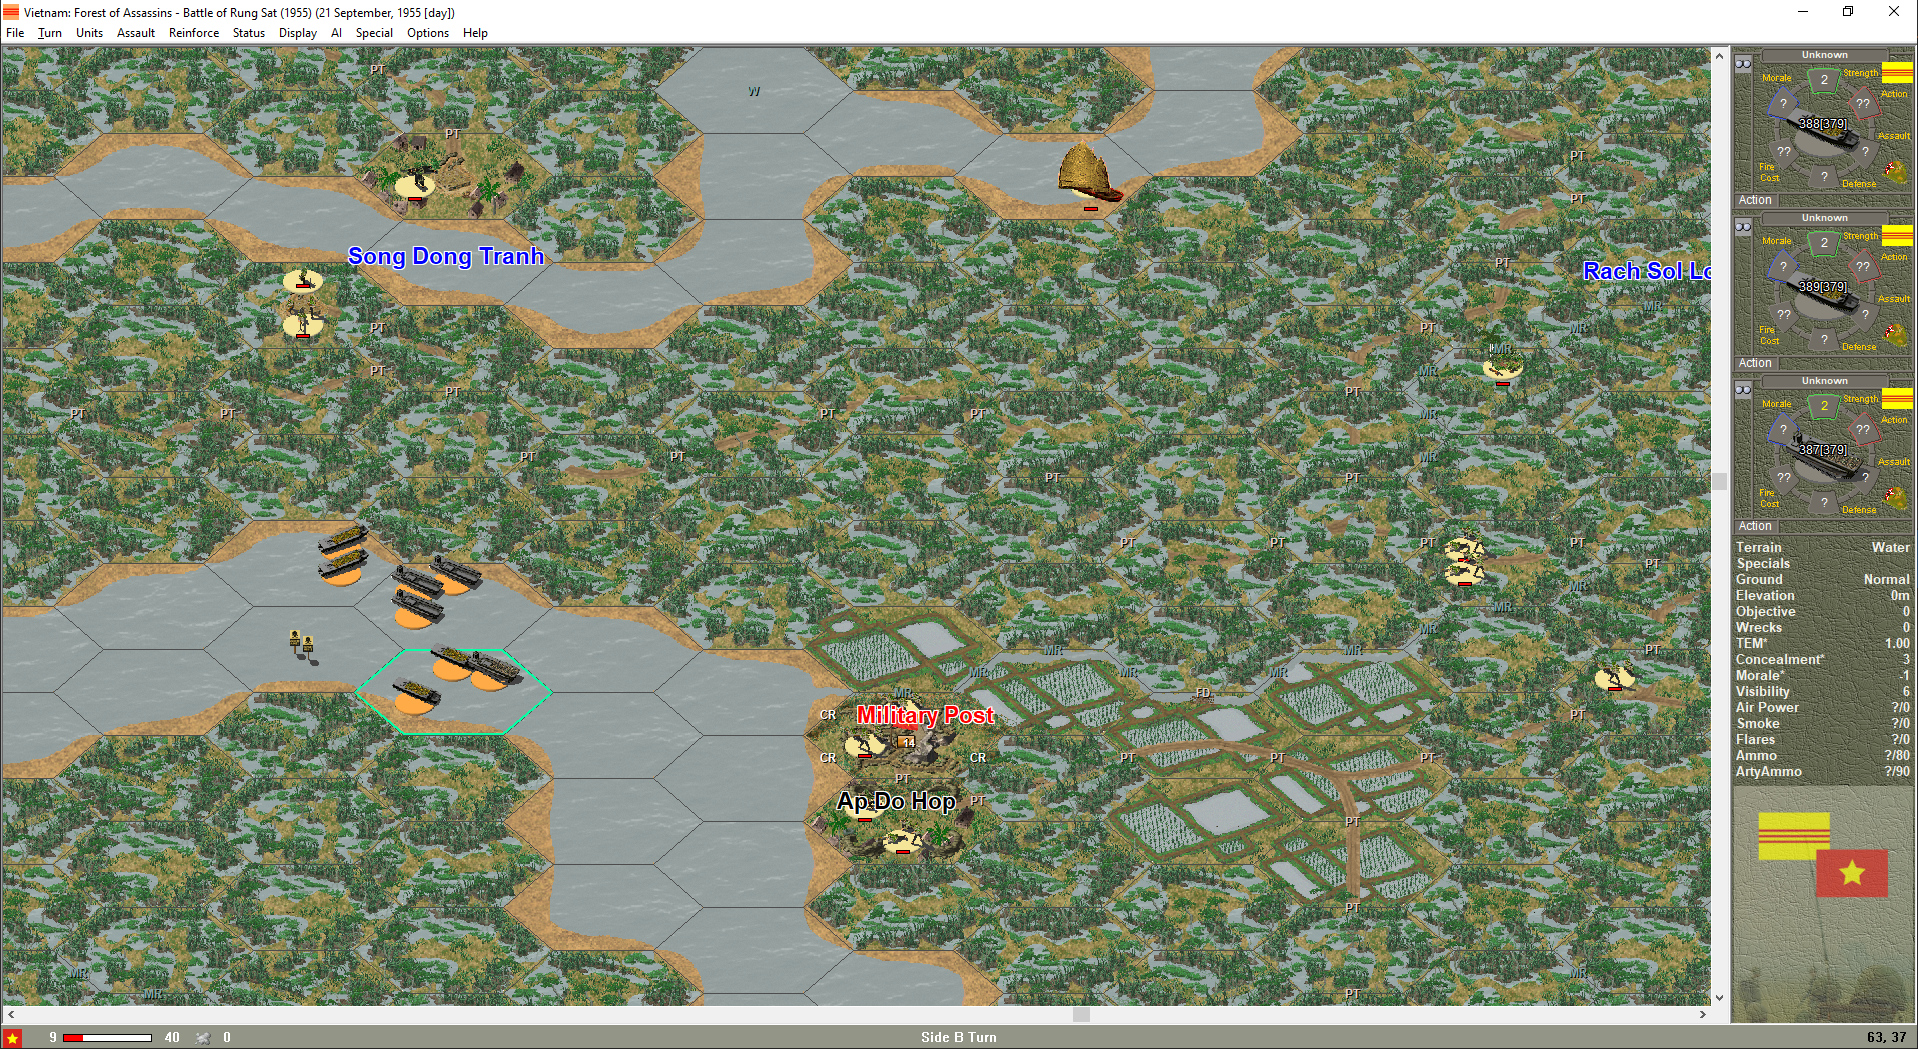The image size is (1918, 1049).
Task: Click the ArtyAmmo ?/90 row
Action: [x=1823, y=771]
